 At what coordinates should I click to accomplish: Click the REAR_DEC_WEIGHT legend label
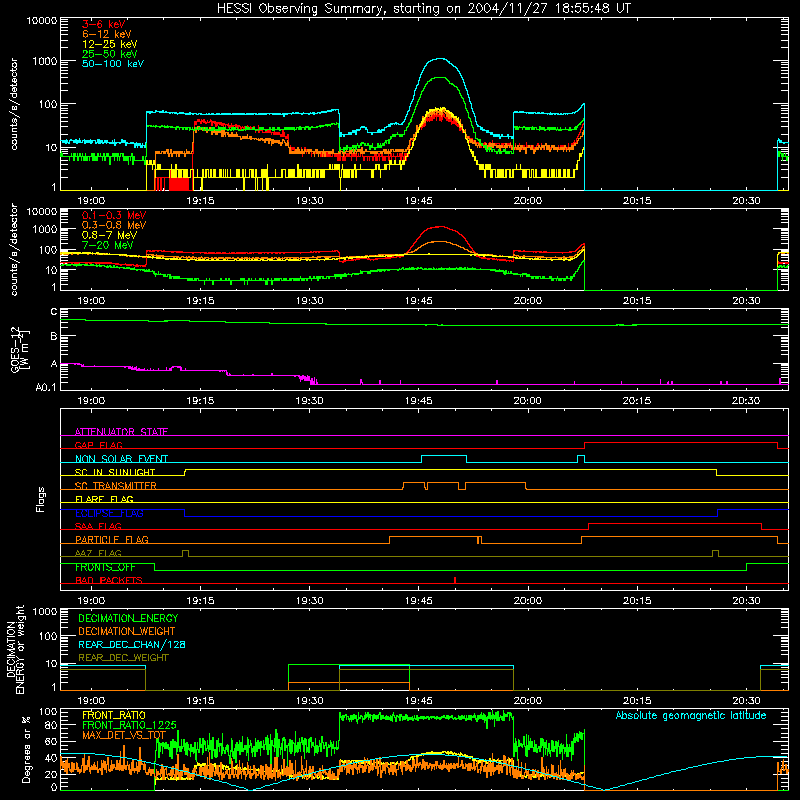pos(123,658)
